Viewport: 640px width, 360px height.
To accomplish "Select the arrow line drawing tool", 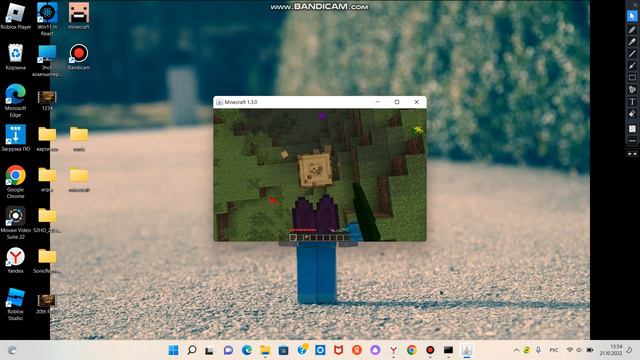I will (632, 65).
